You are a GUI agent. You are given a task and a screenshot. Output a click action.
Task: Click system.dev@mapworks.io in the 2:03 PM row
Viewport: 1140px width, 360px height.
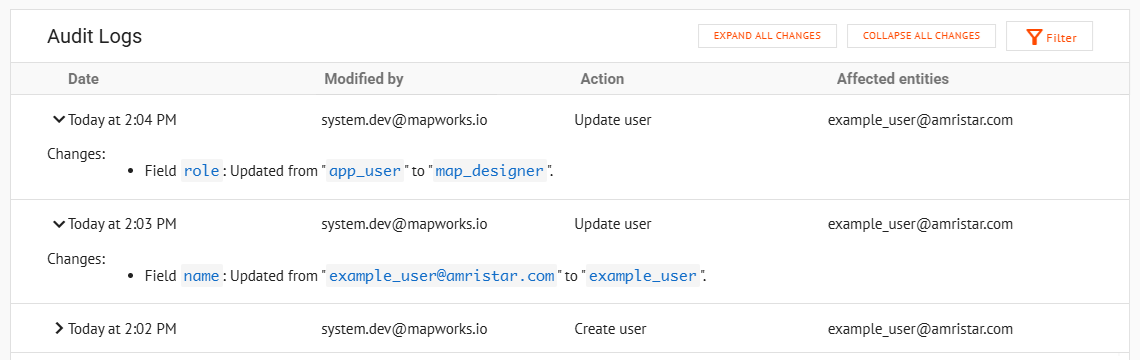point(404,224)
